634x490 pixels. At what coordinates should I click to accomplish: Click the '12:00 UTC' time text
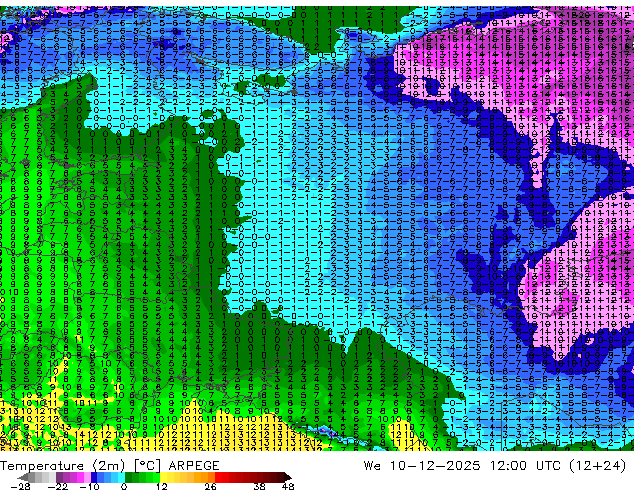click(x=525, y=466)
